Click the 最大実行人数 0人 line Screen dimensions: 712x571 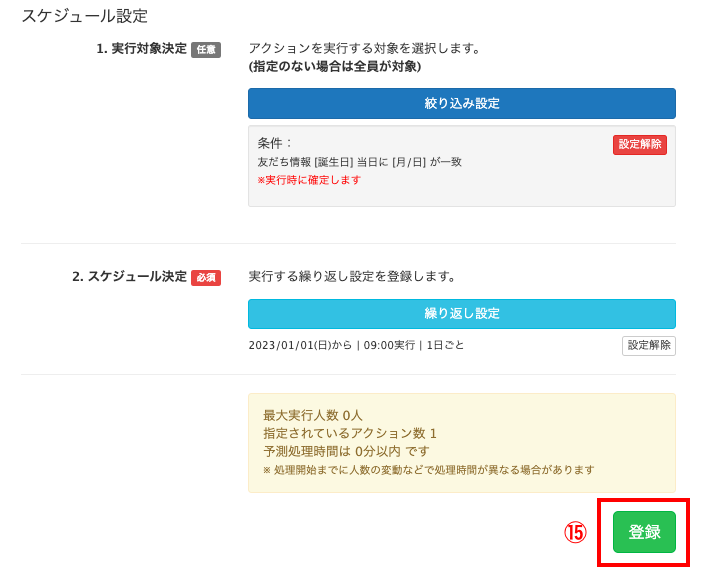click(x=313, y=415)
